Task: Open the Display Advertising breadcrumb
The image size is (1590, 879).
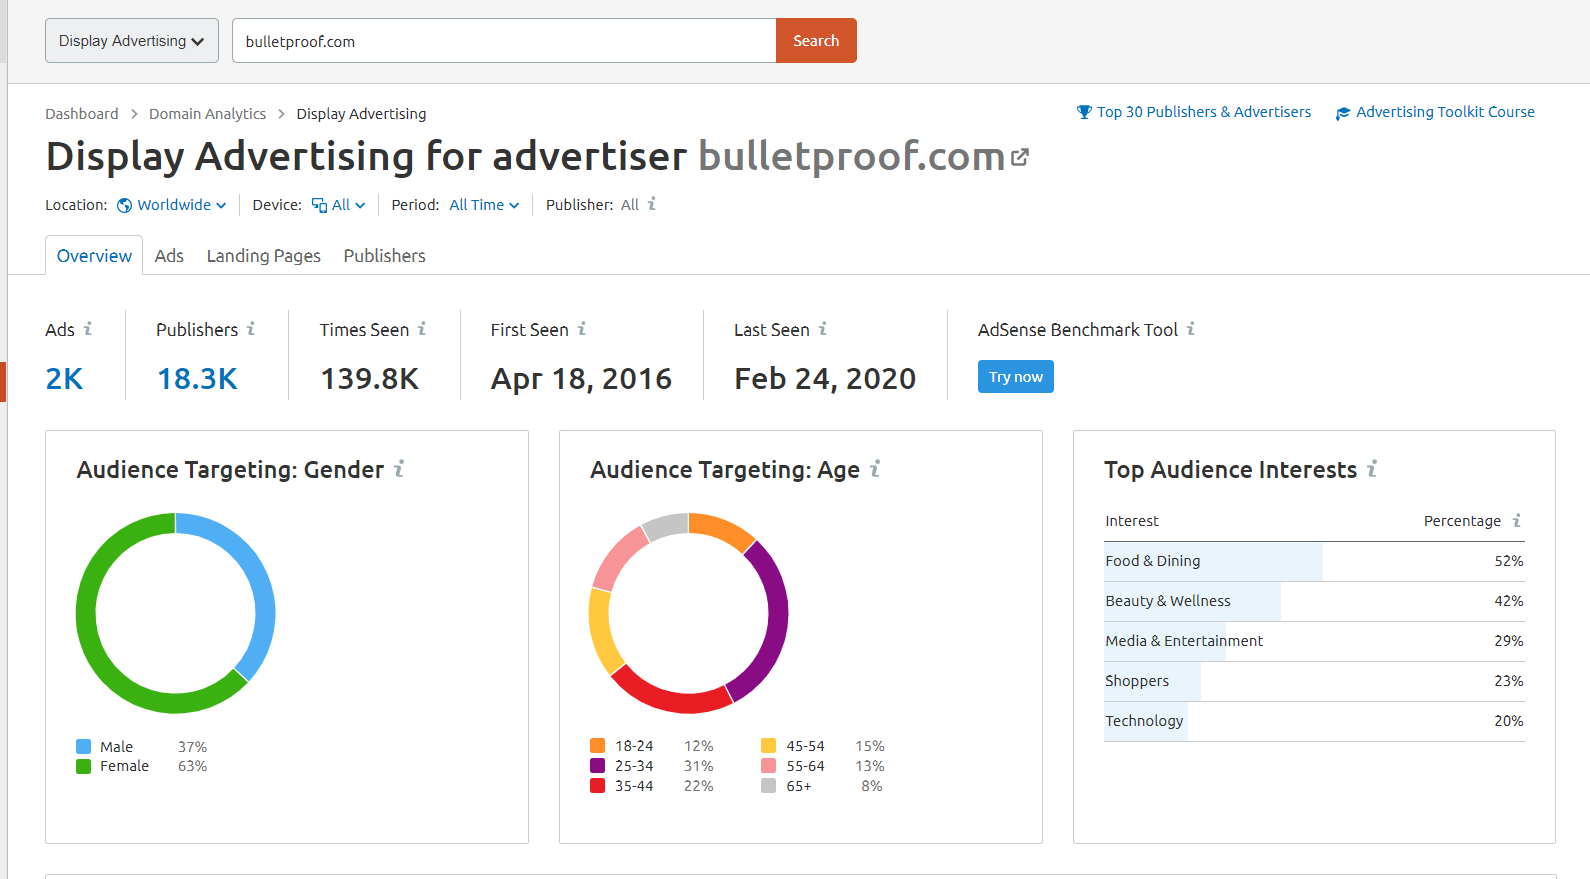Action: pos(361,114)
